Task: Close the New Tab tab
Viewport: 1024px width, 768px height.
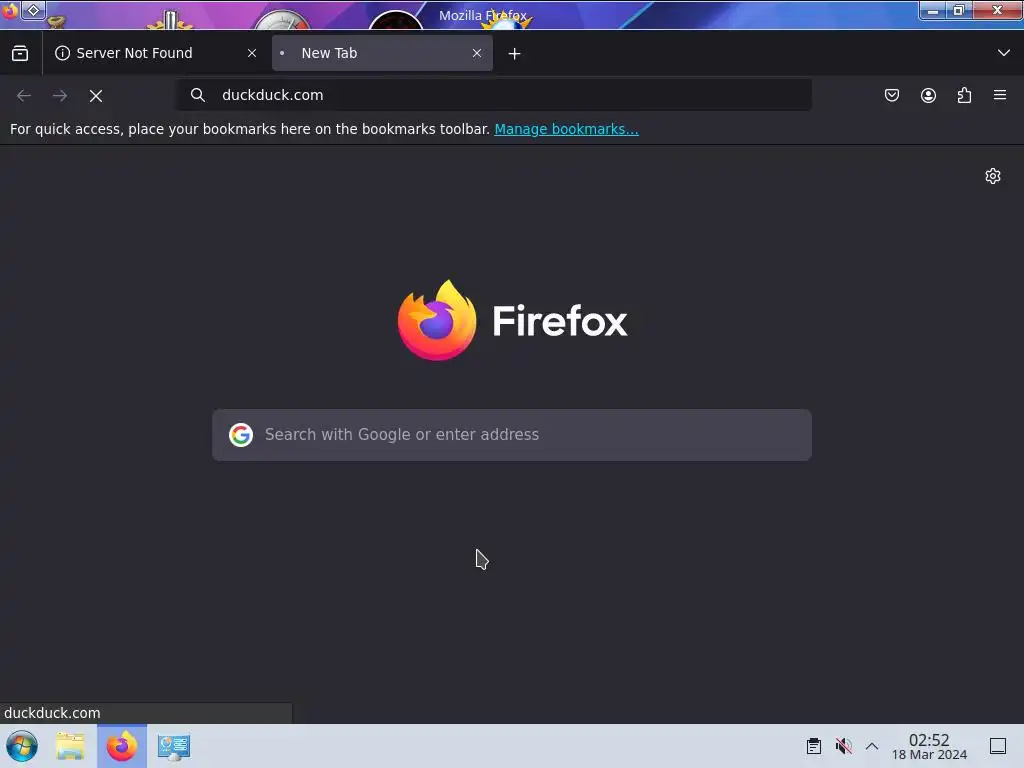Action: (477, 53)
